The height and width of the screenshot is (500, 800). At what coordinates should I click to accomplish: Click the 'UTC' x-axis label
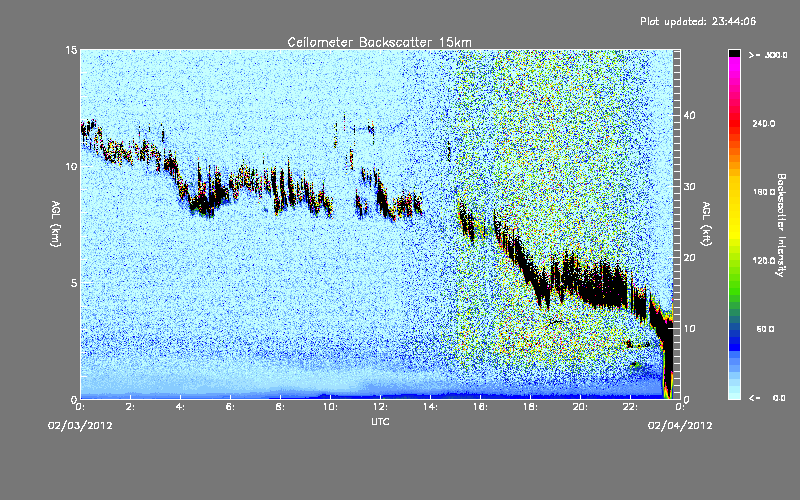380,421
